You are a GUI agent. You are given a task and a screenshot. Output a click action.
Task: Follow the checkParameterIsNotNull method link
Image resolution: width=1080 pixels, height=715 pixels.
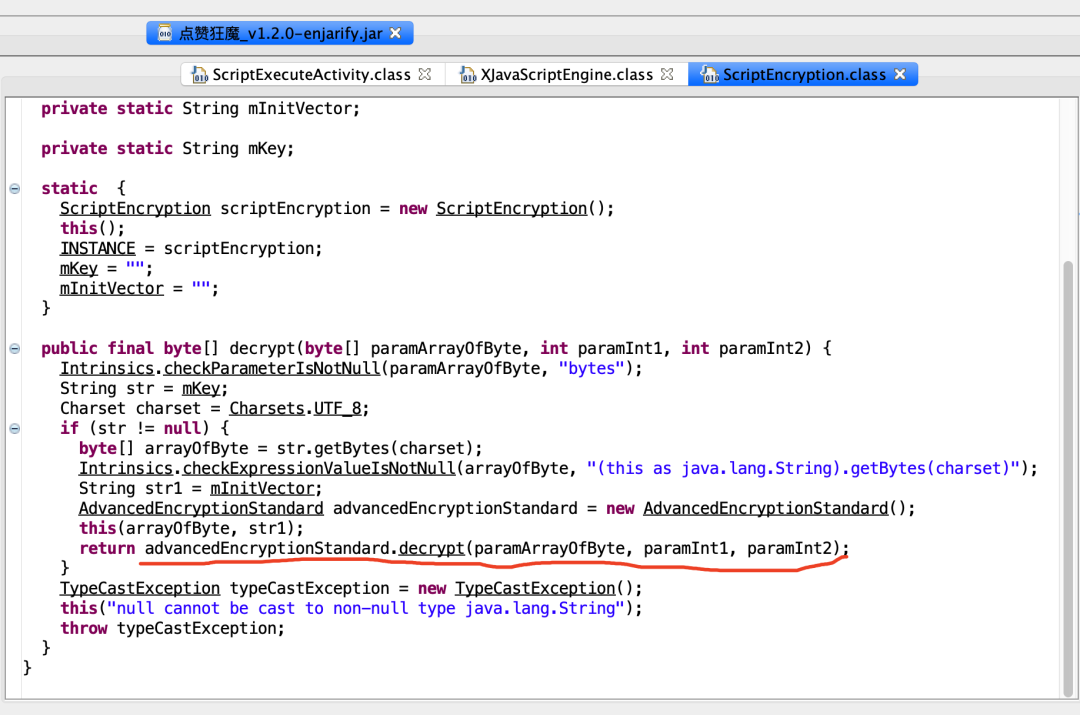point(271,368)
